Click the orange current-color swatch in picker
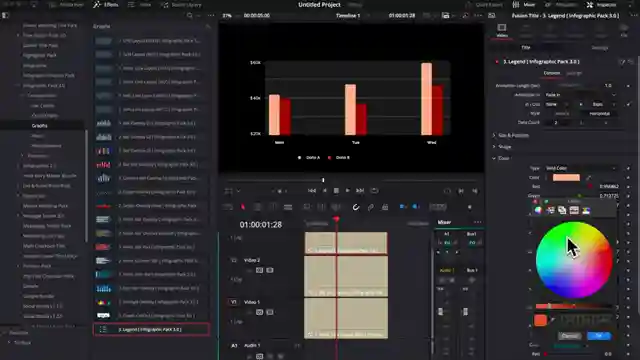Viewport: 640px width, 360px height. click(540, 320)
